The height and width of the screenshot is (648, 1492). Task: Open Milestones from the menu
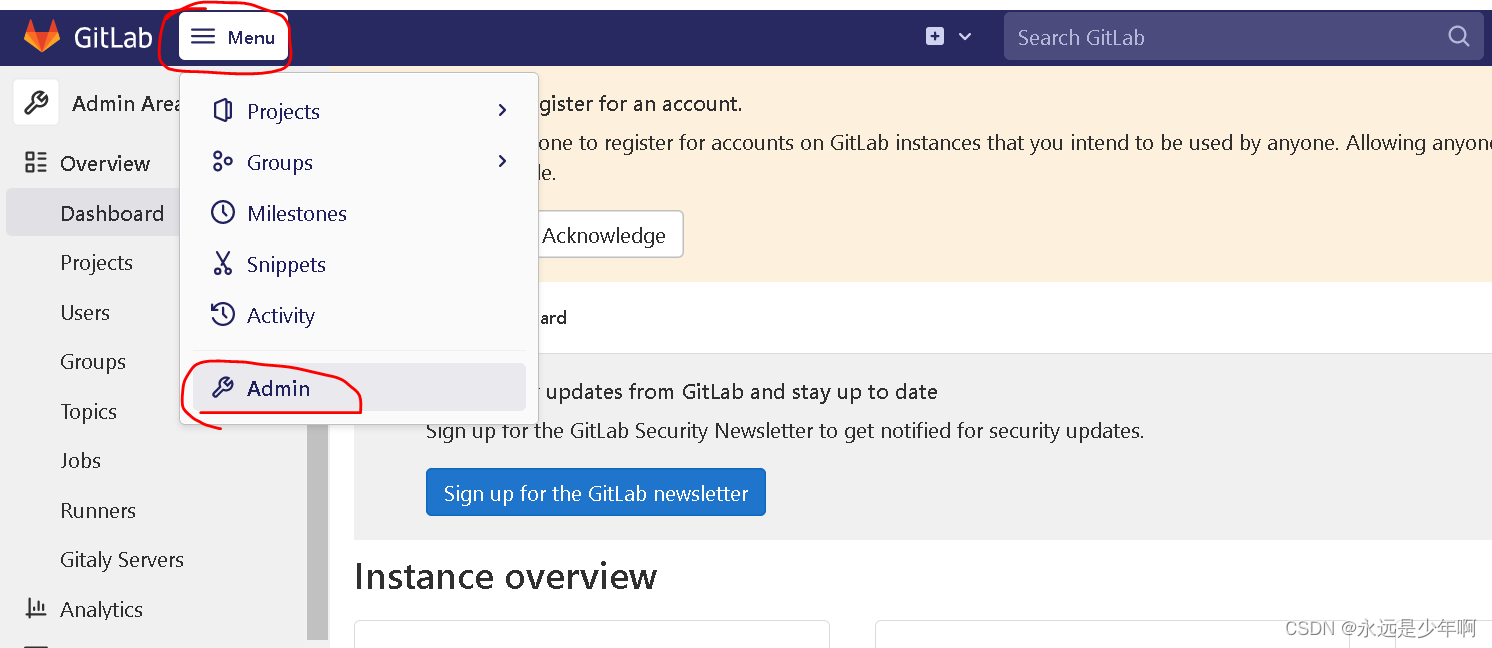tap(296, 213)
